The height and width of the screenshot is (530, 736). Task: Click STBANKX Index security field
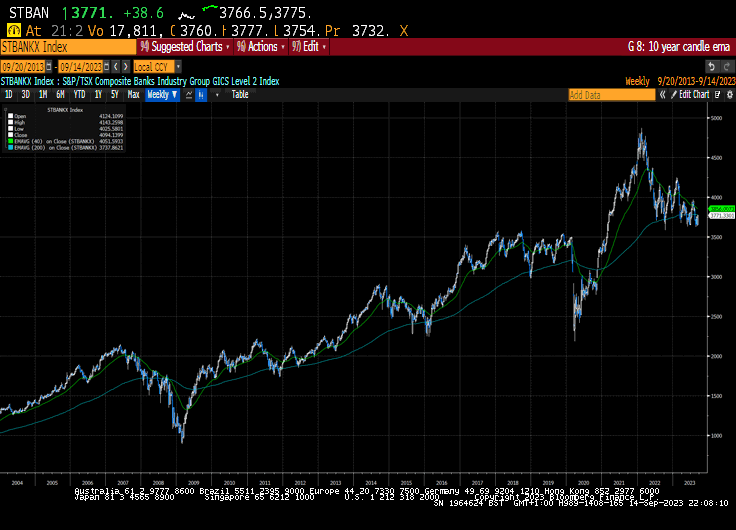68,47
